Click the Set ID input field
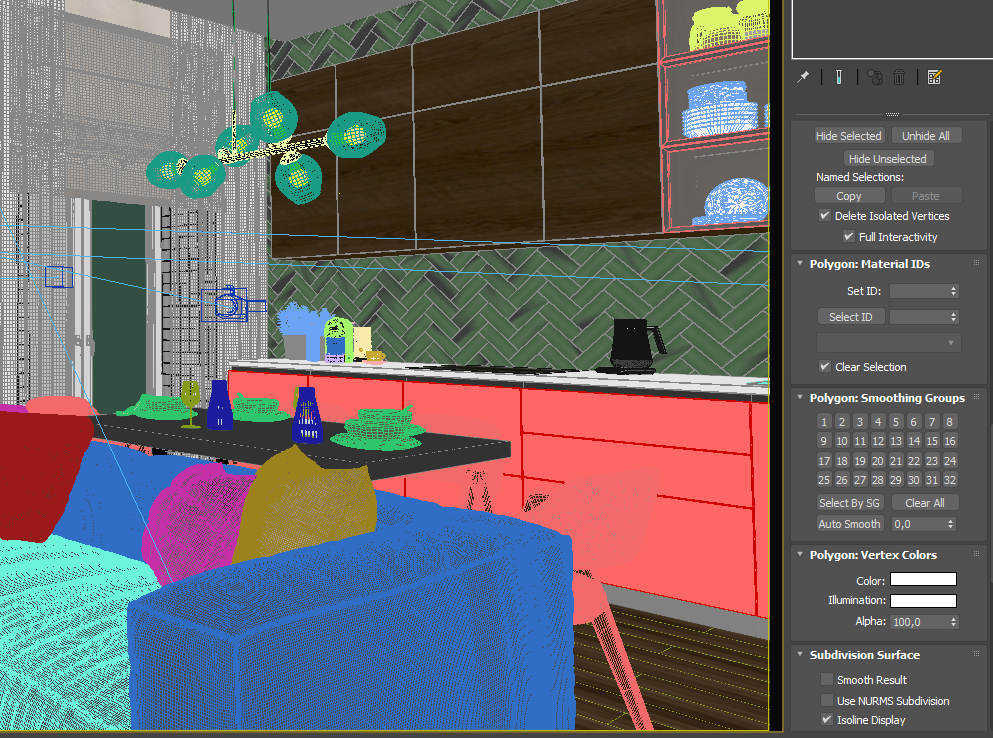This screenshot has width=993, height=738. (919, 291)
